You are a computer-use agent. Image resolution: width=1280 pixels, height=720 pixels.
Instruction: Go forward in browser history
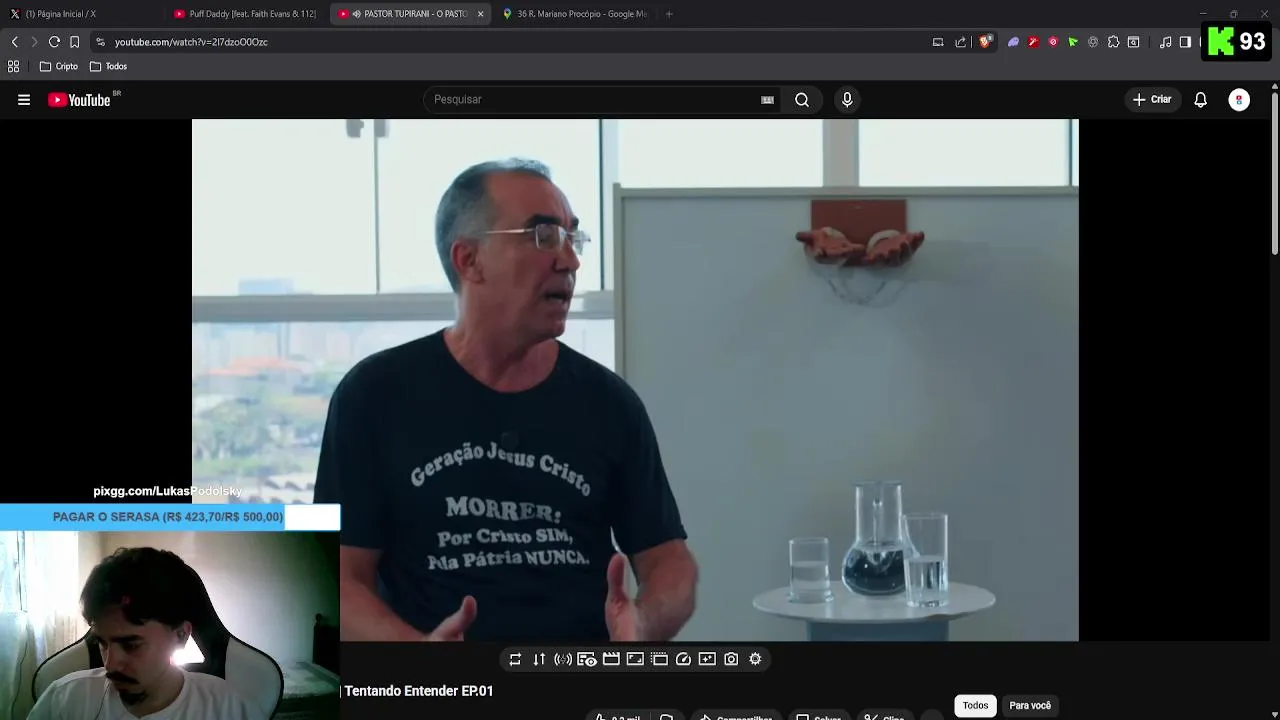[x=34, y=42]
